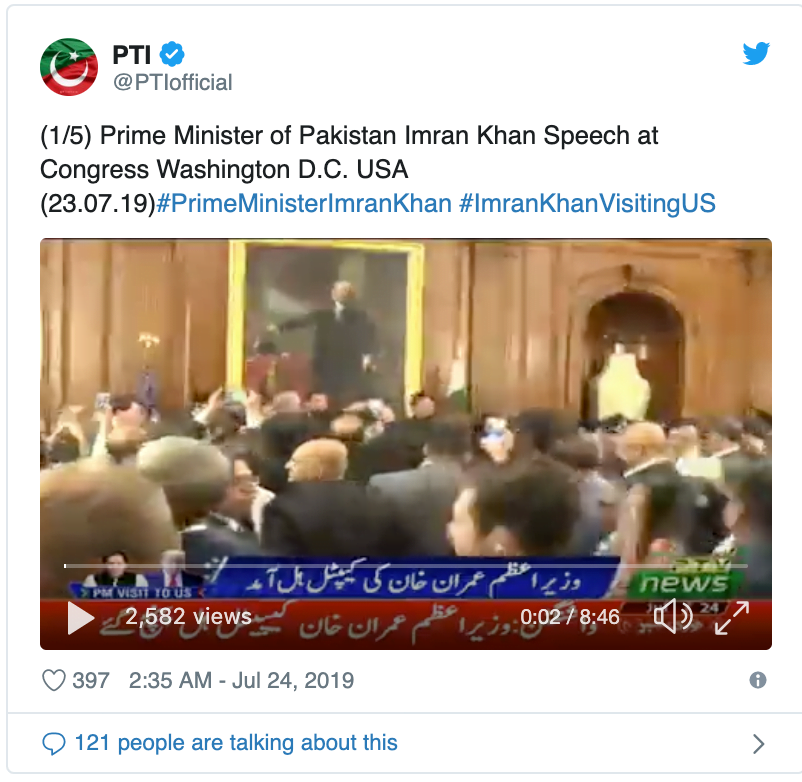The width and height of the screenshot is (802, 782).
Task: Click the Twitter bird logo
Action: pyautogui.click(x=756, y=53)
